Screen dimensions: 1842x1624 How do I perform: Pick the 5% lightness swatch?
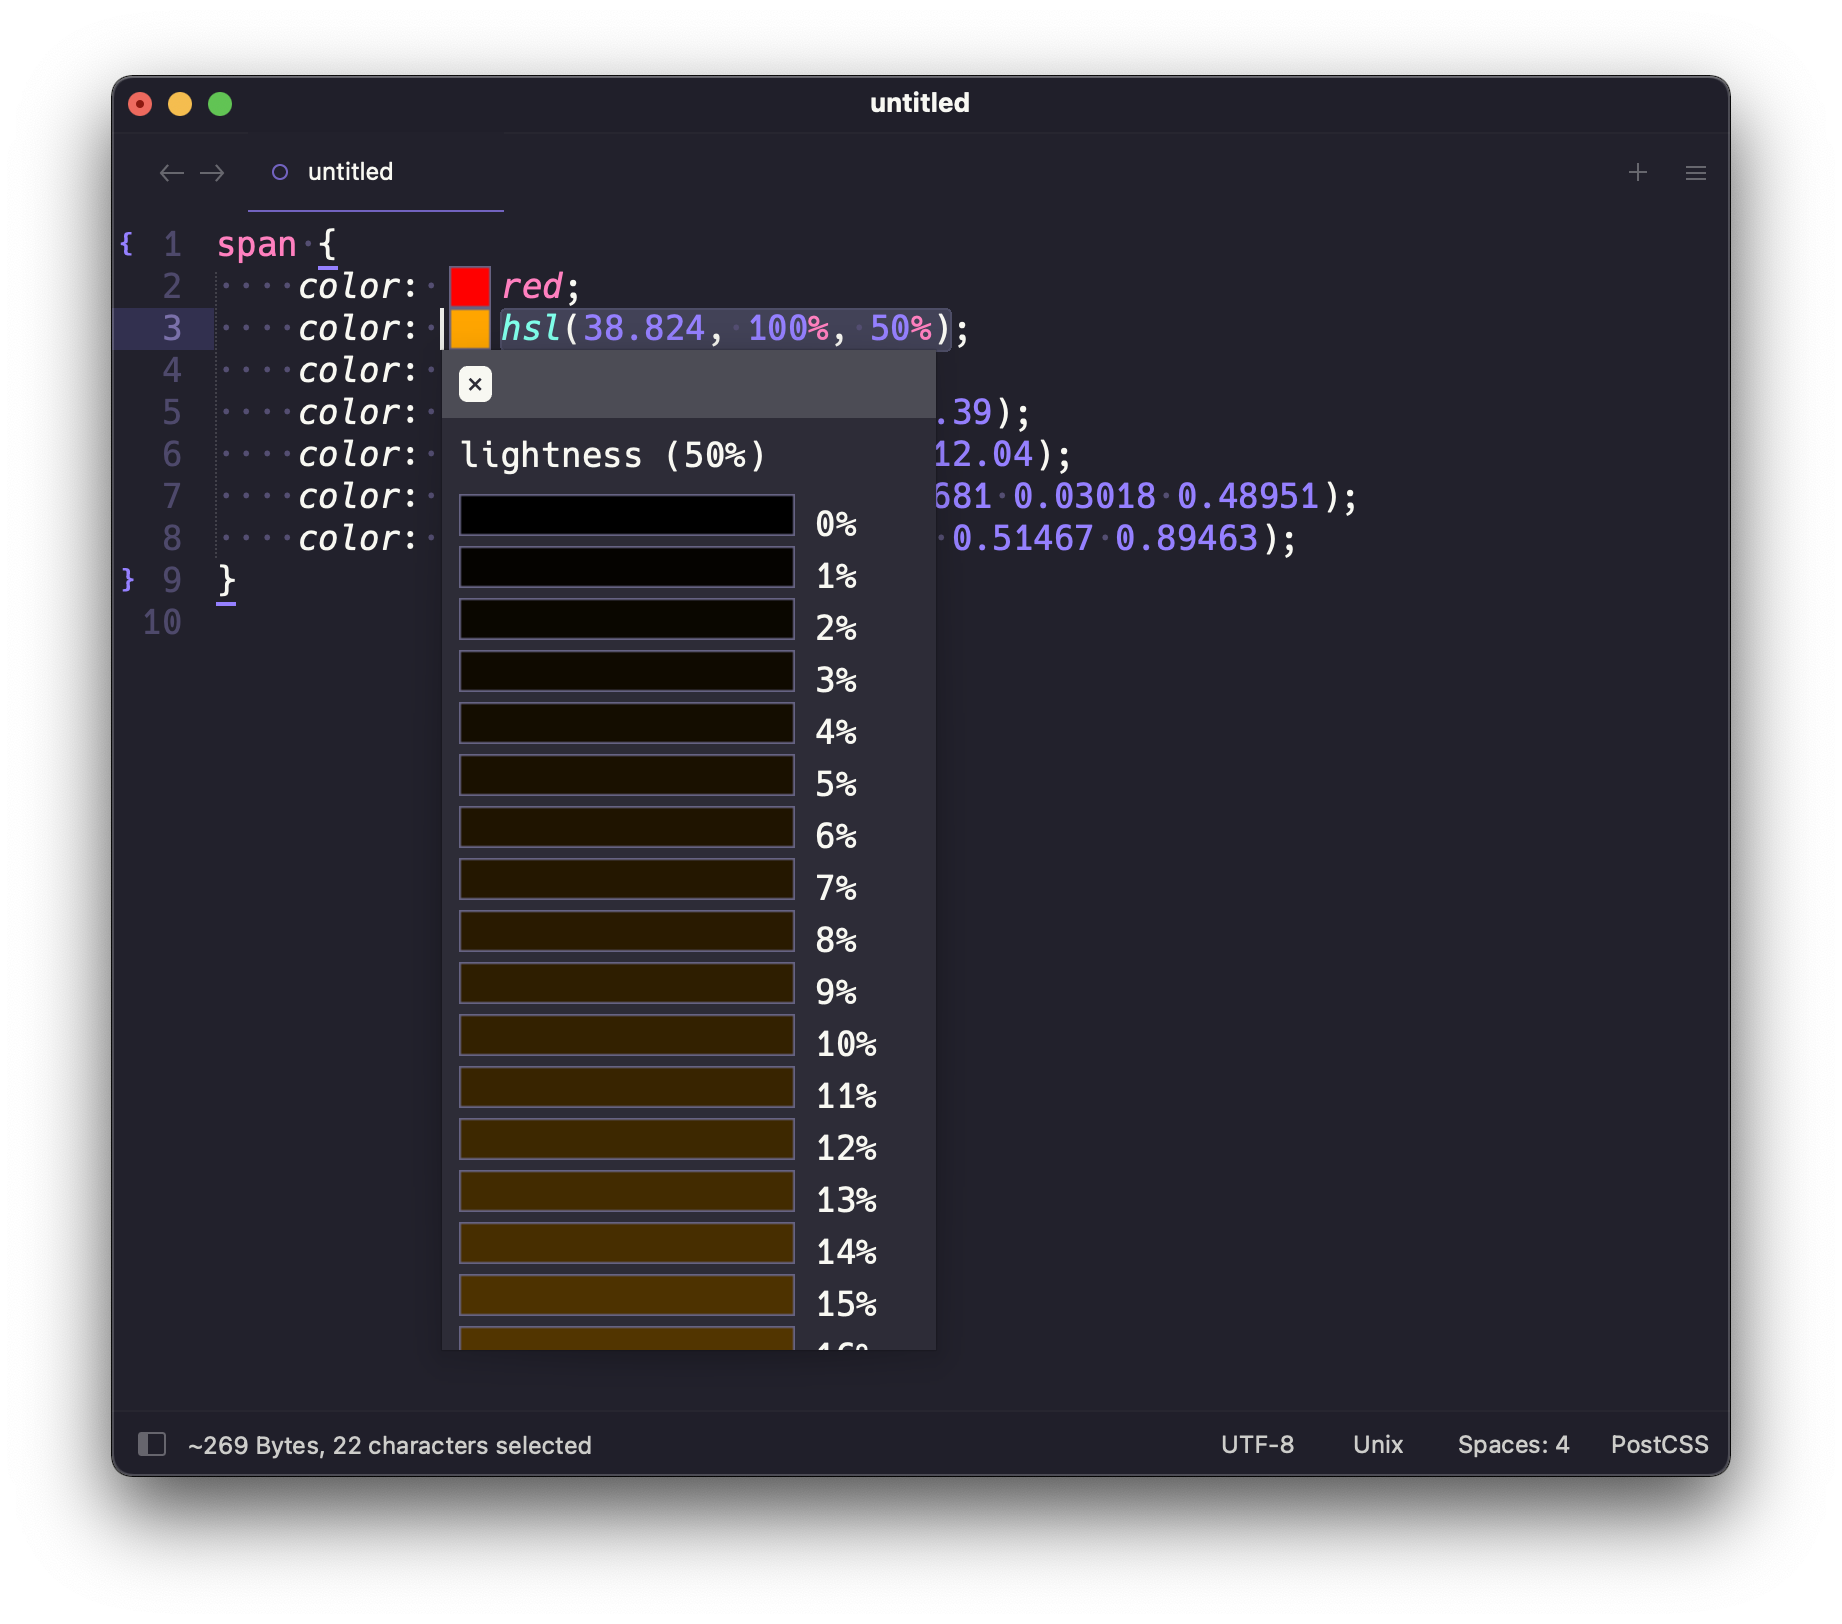point(627,775)
